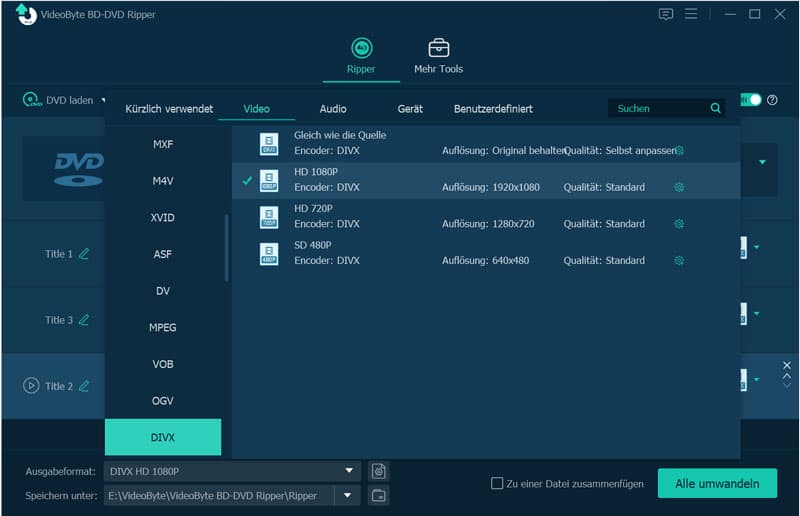Select MXF format in the list
The width and height of the screenshot is (800, 516).
click(163, 144)
